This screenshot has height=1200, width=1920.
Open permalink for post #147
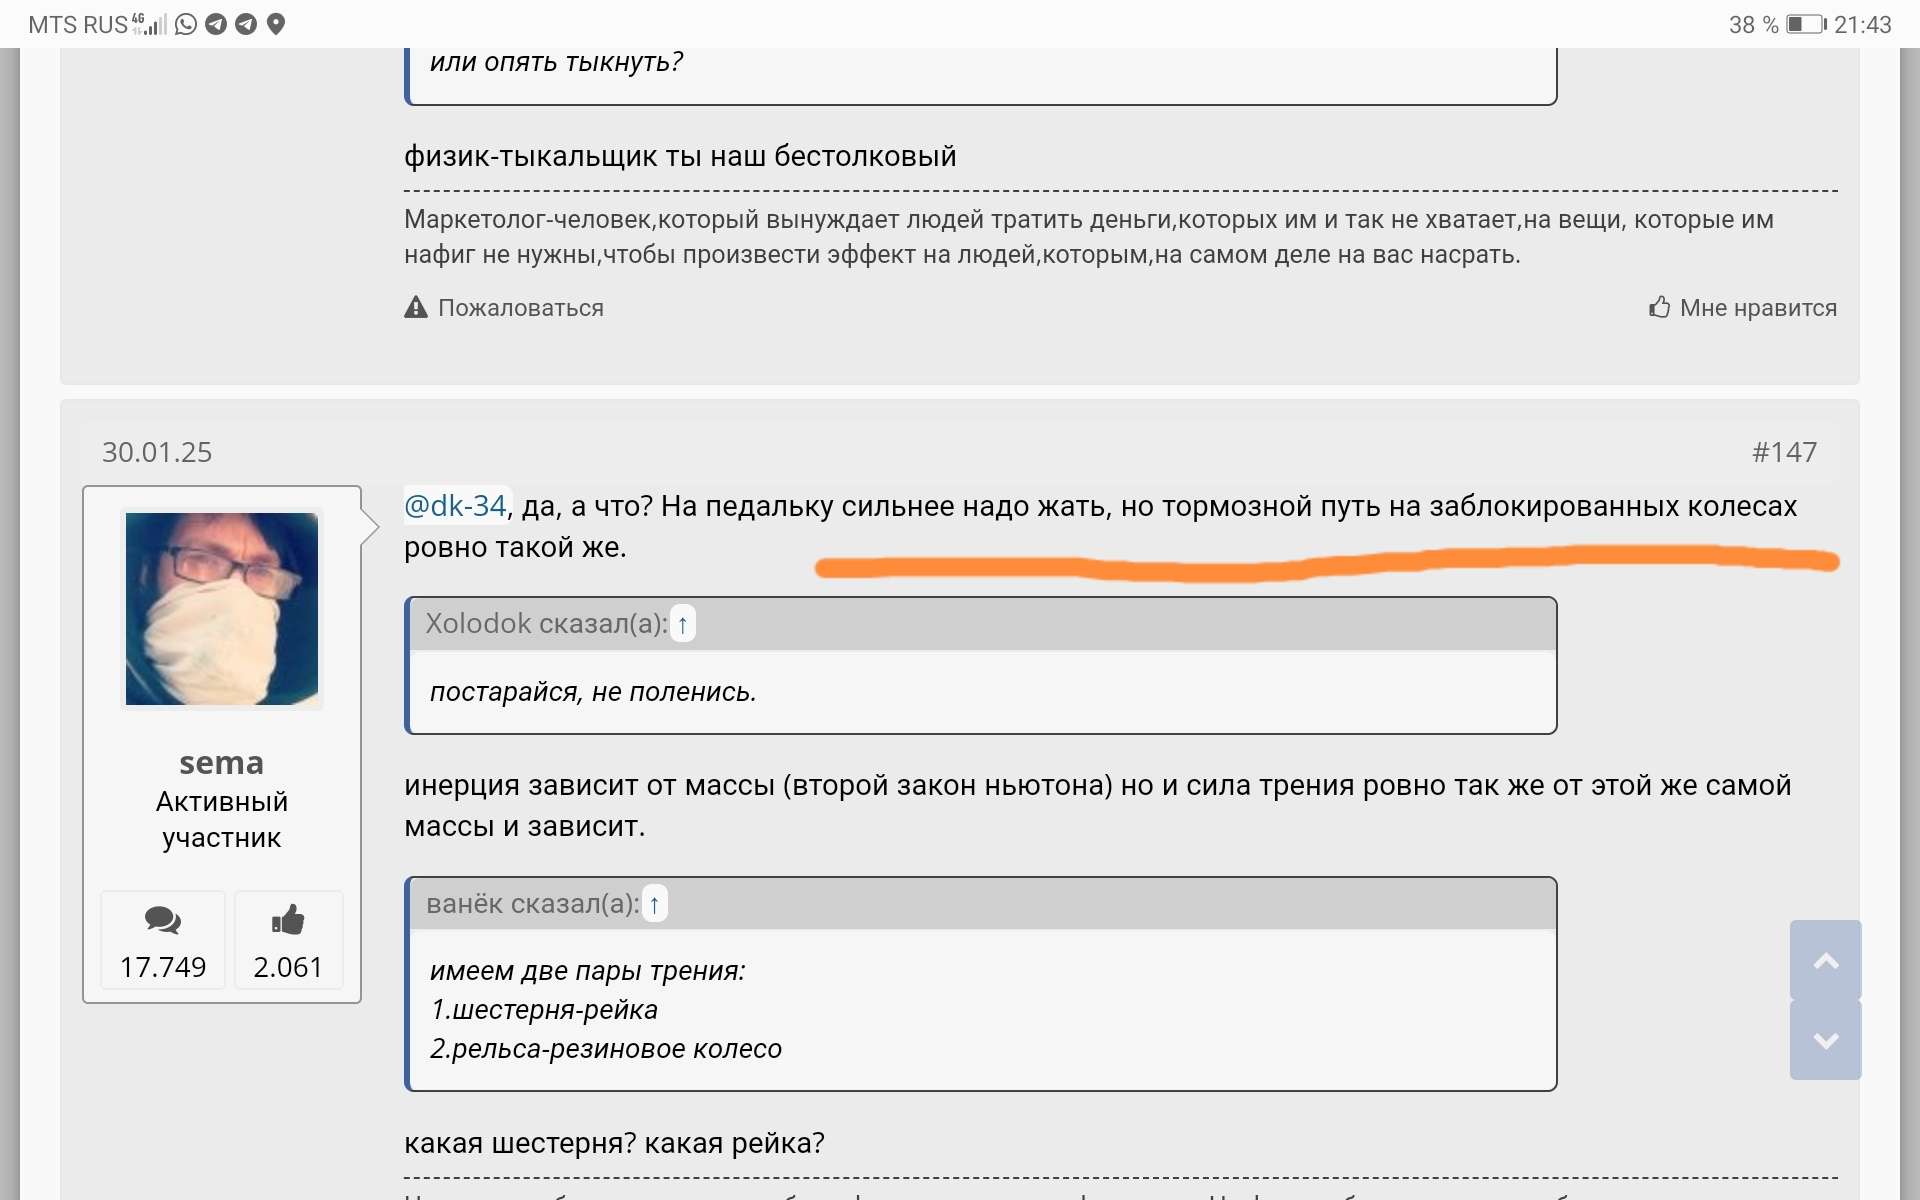click(x=1784, y=452)
